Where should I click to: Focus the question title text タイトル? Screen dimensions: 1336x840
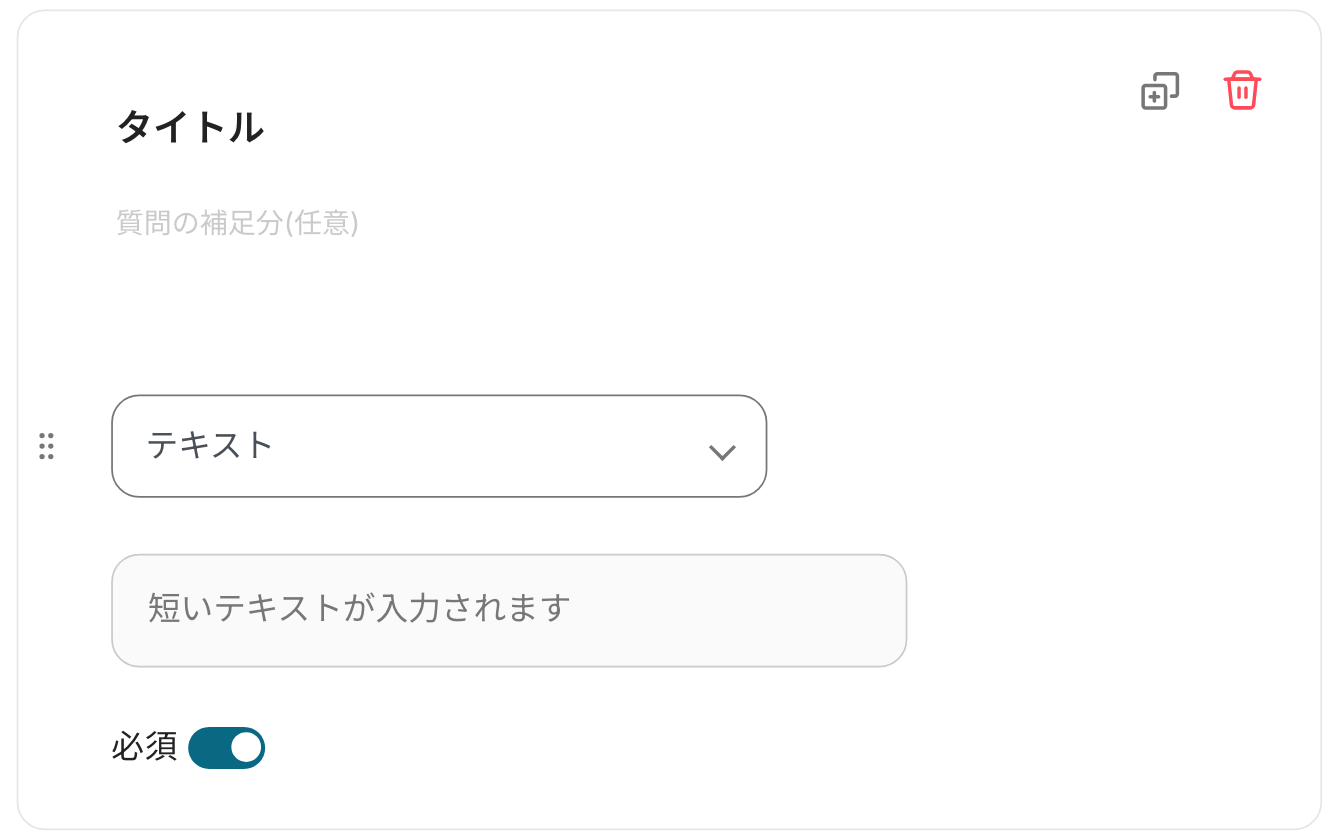pos(191,128)
